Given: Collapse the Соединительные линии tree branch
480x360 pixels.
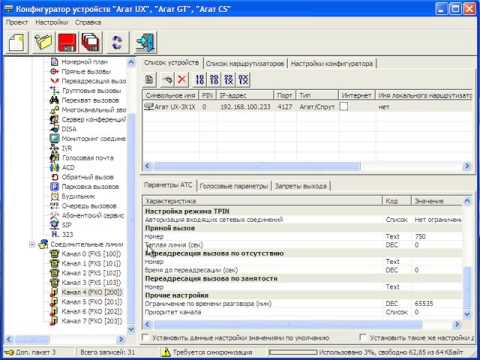Looking at the screenshot, I should click(x=32, y=245).
